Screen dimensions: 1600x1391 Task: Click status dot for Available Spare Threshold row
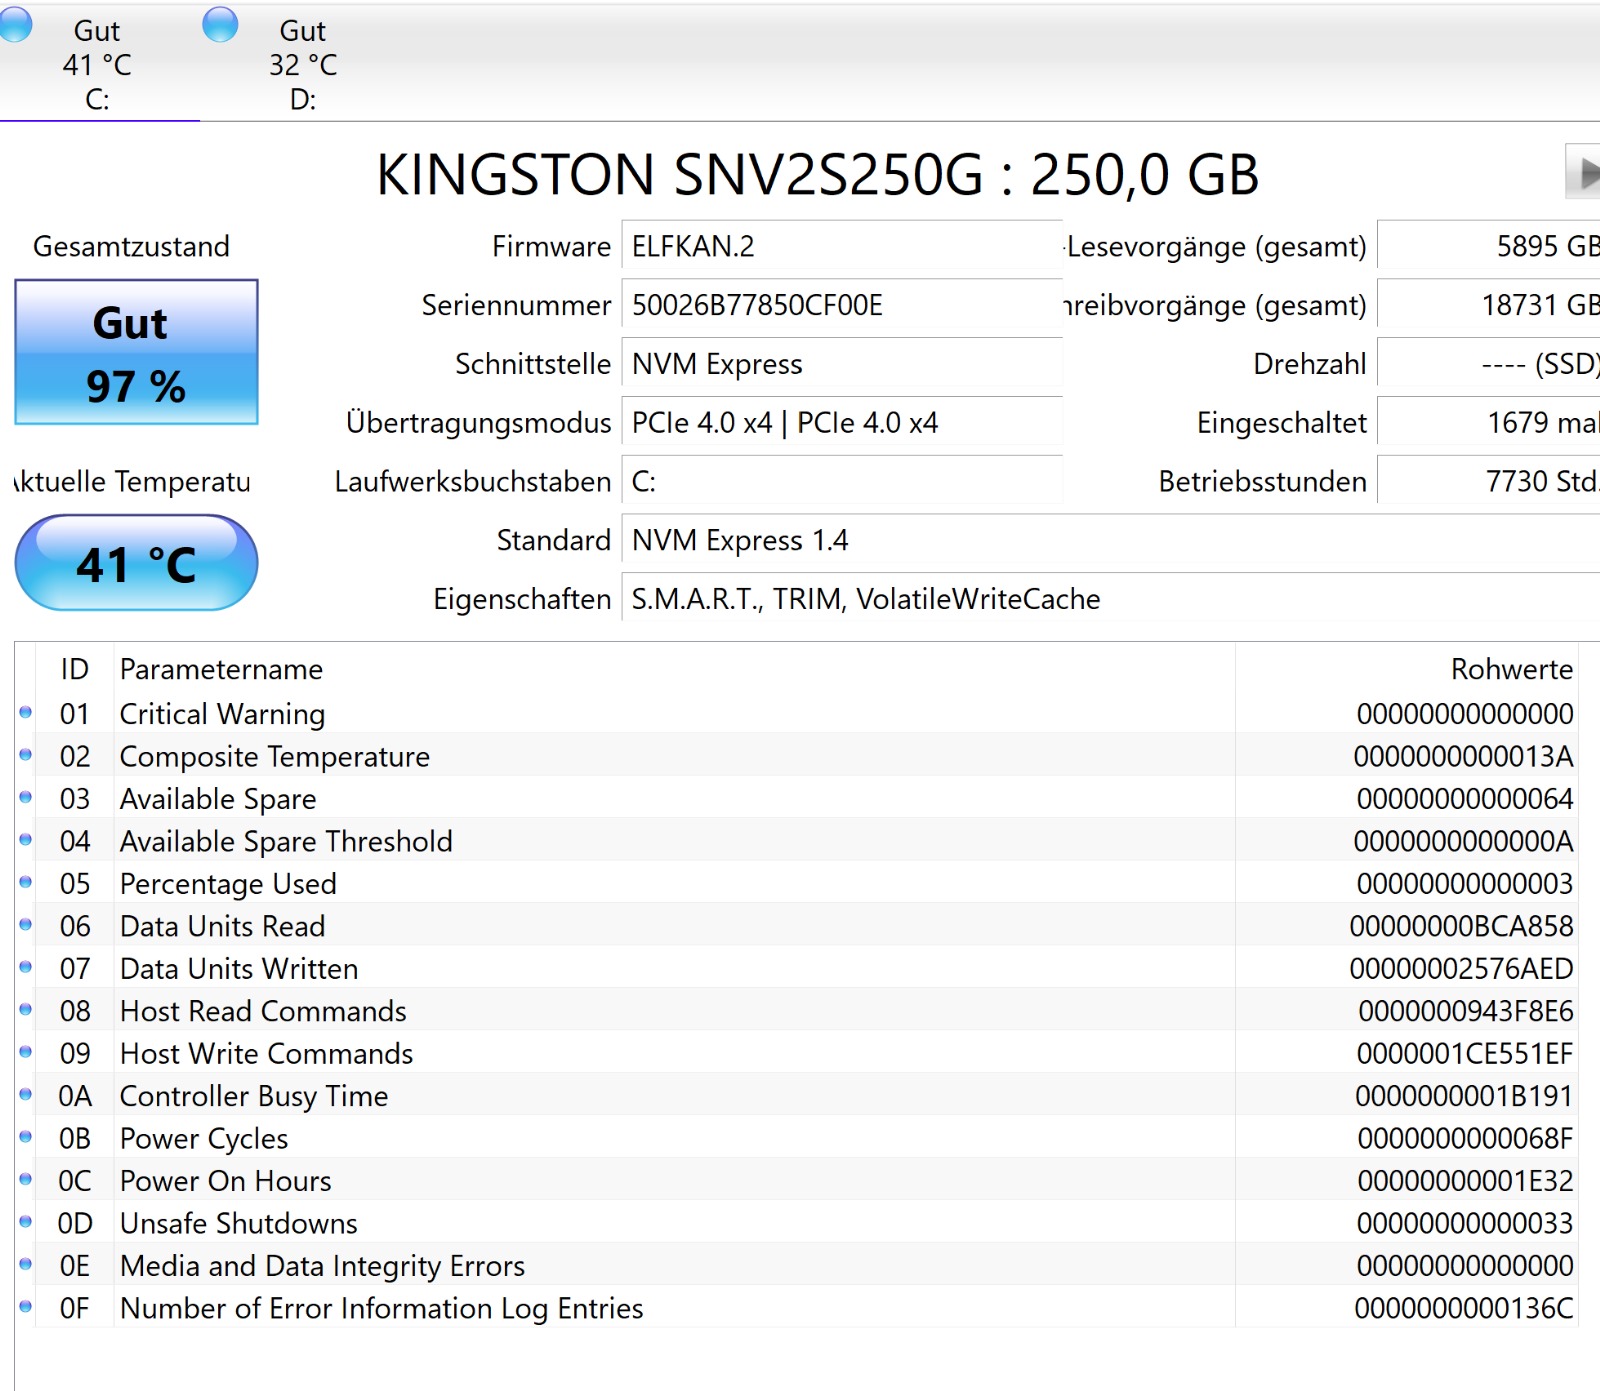pyautogui.click(x=26, y=840)
